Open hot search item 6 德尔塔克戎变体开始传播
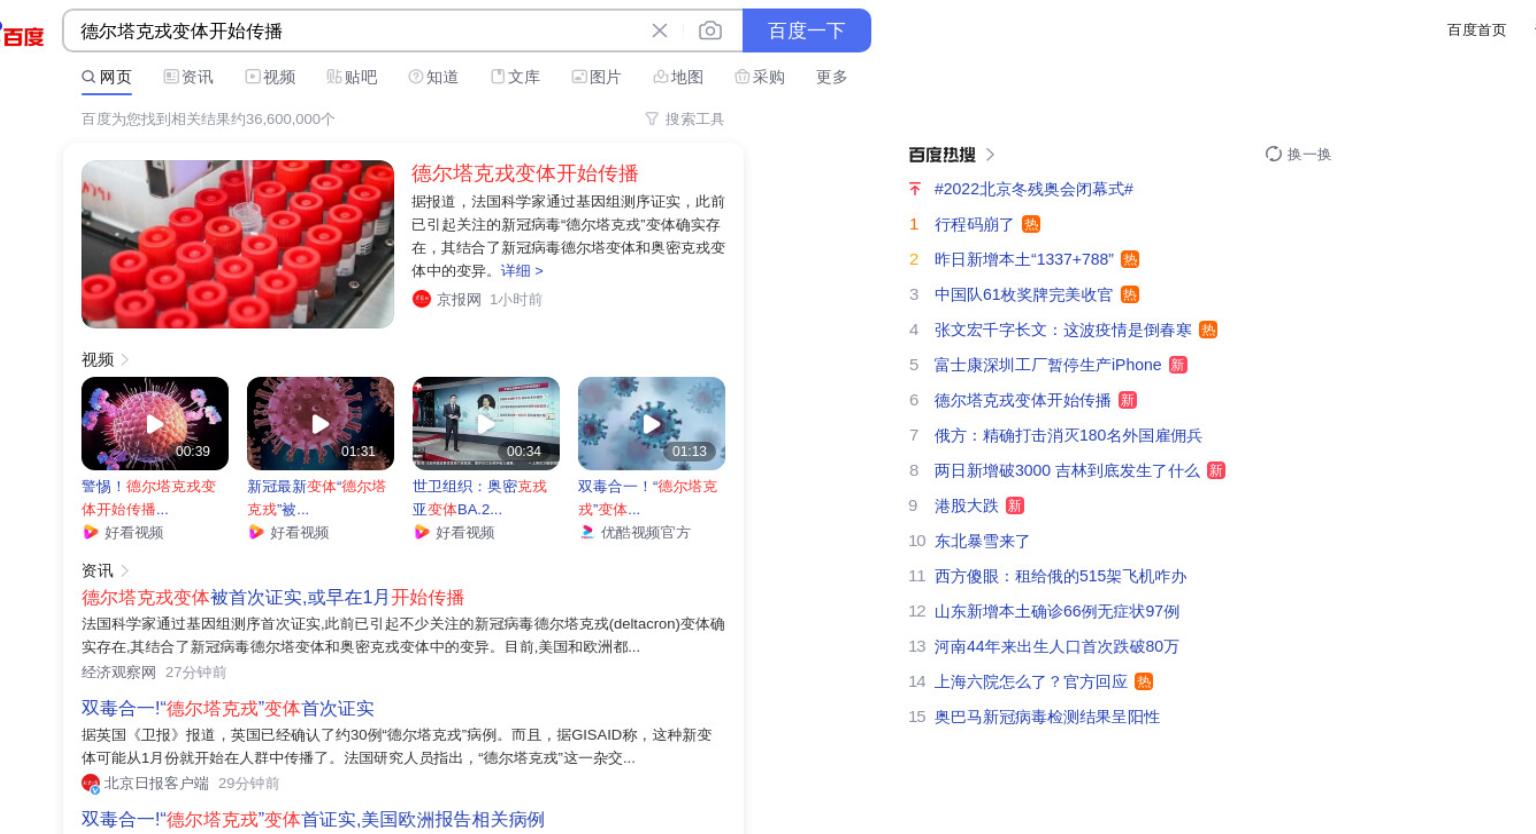The height and width of the screenshot is (834, 1536). point(1022,400)
